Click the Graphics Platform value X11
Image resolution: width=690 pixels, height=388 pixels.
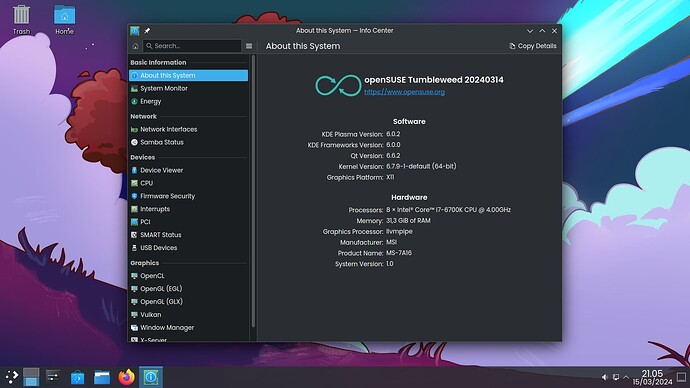390,177
